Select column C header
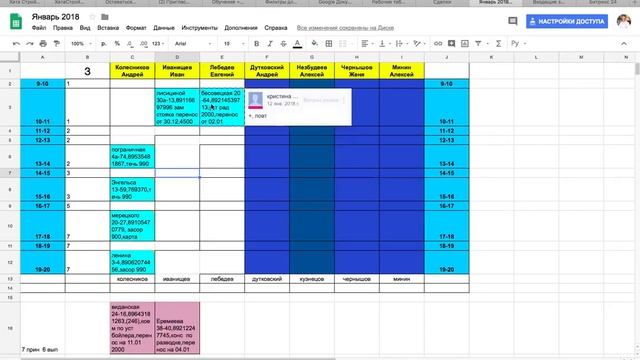The height and width of the screenshot is (360, 640). 132,57
